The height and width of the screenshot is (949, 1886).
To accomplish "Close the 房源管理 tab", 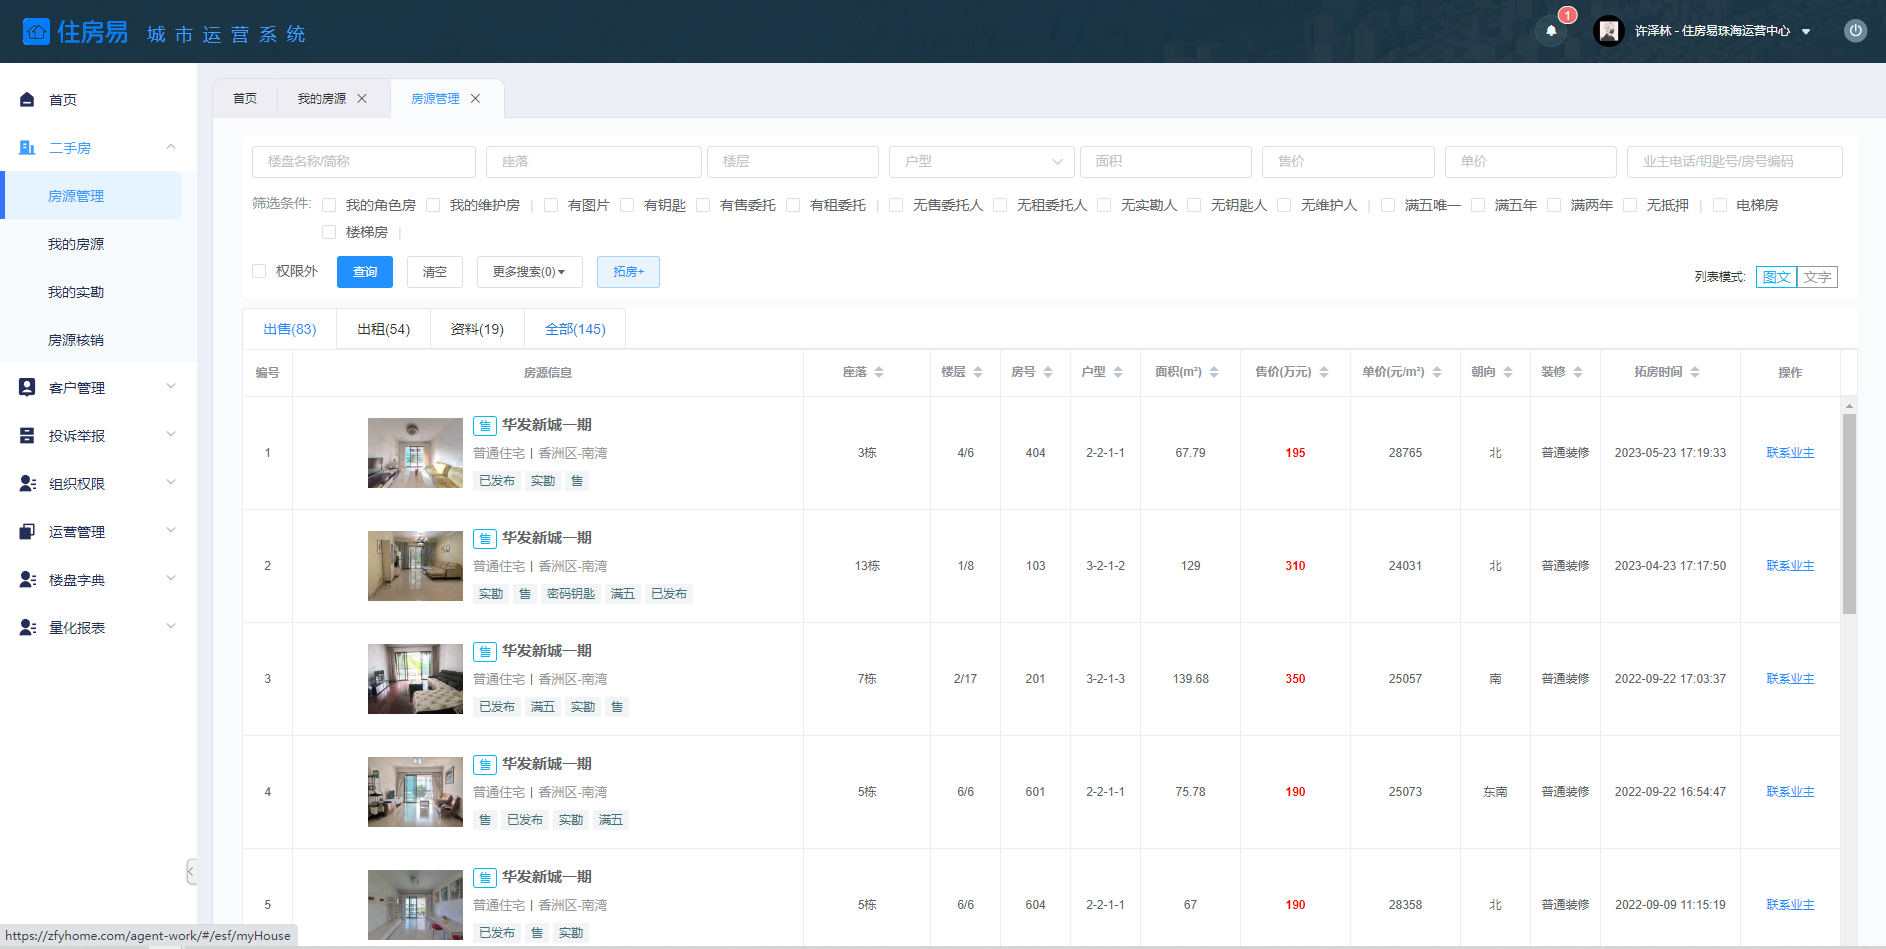I will (475, 98).
